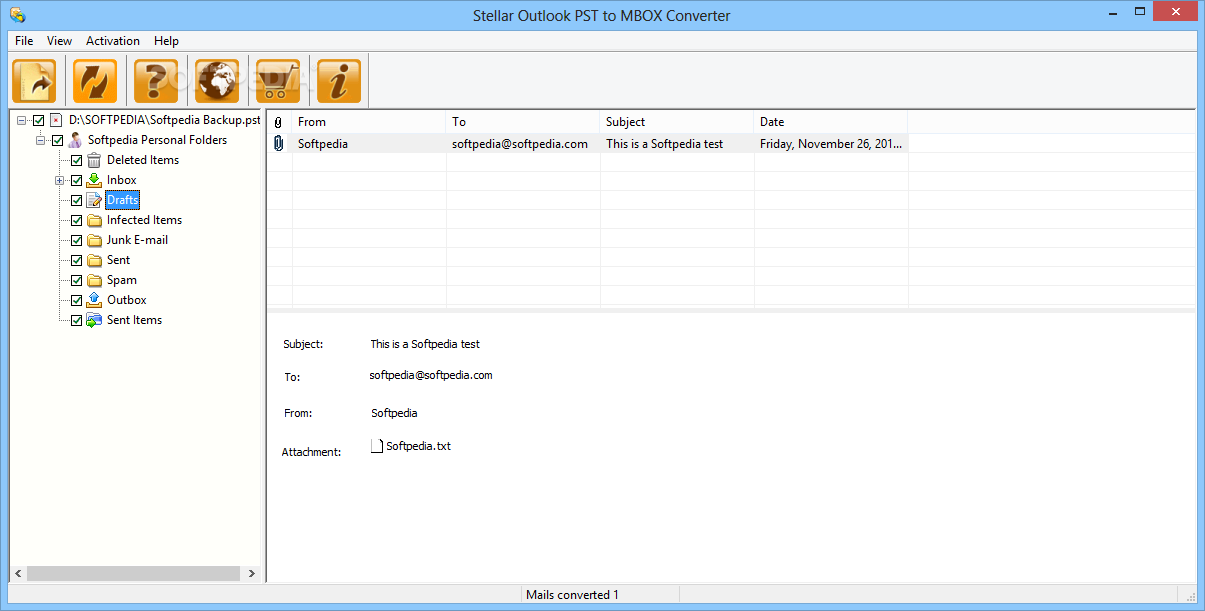Screen dimensions: 1205x611
Task: Click the About information icon
Action: pos(339,81)
